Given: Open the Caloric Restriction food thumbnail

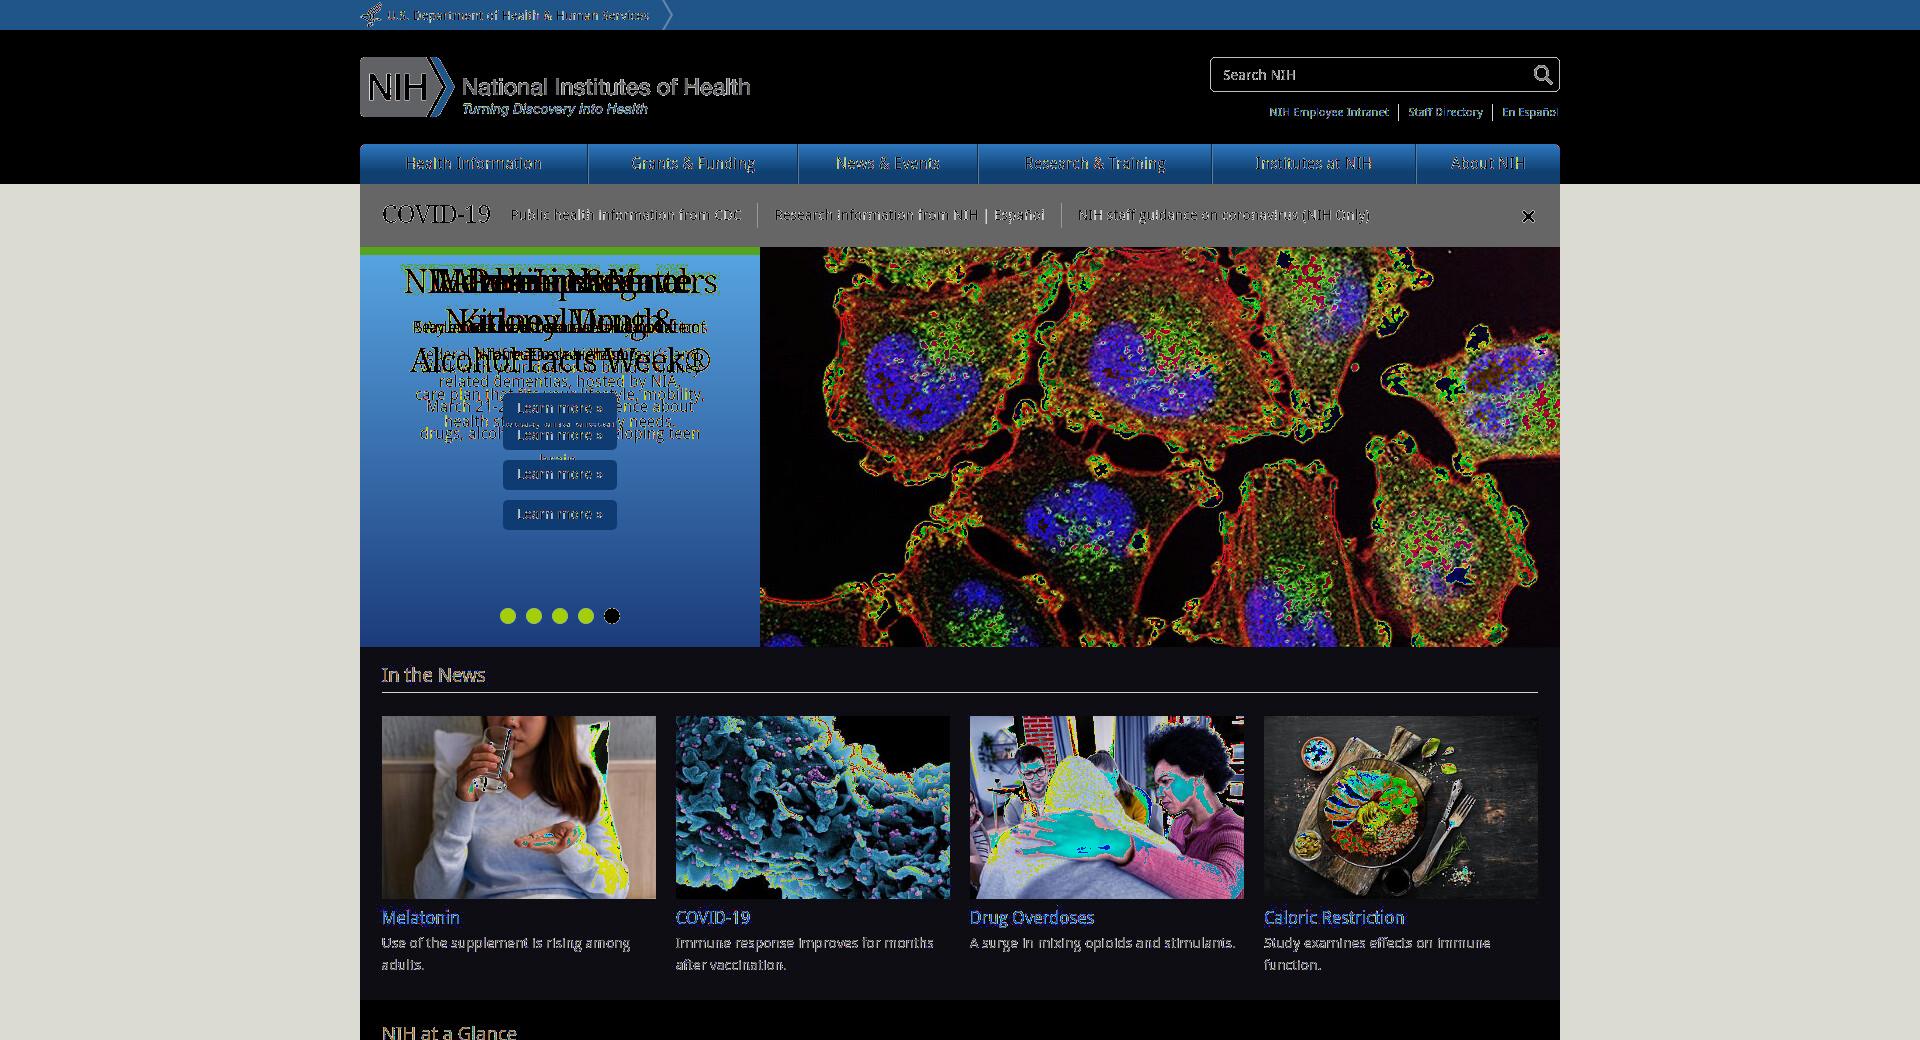Looking at the screenshot, I should click(1401, 807).
